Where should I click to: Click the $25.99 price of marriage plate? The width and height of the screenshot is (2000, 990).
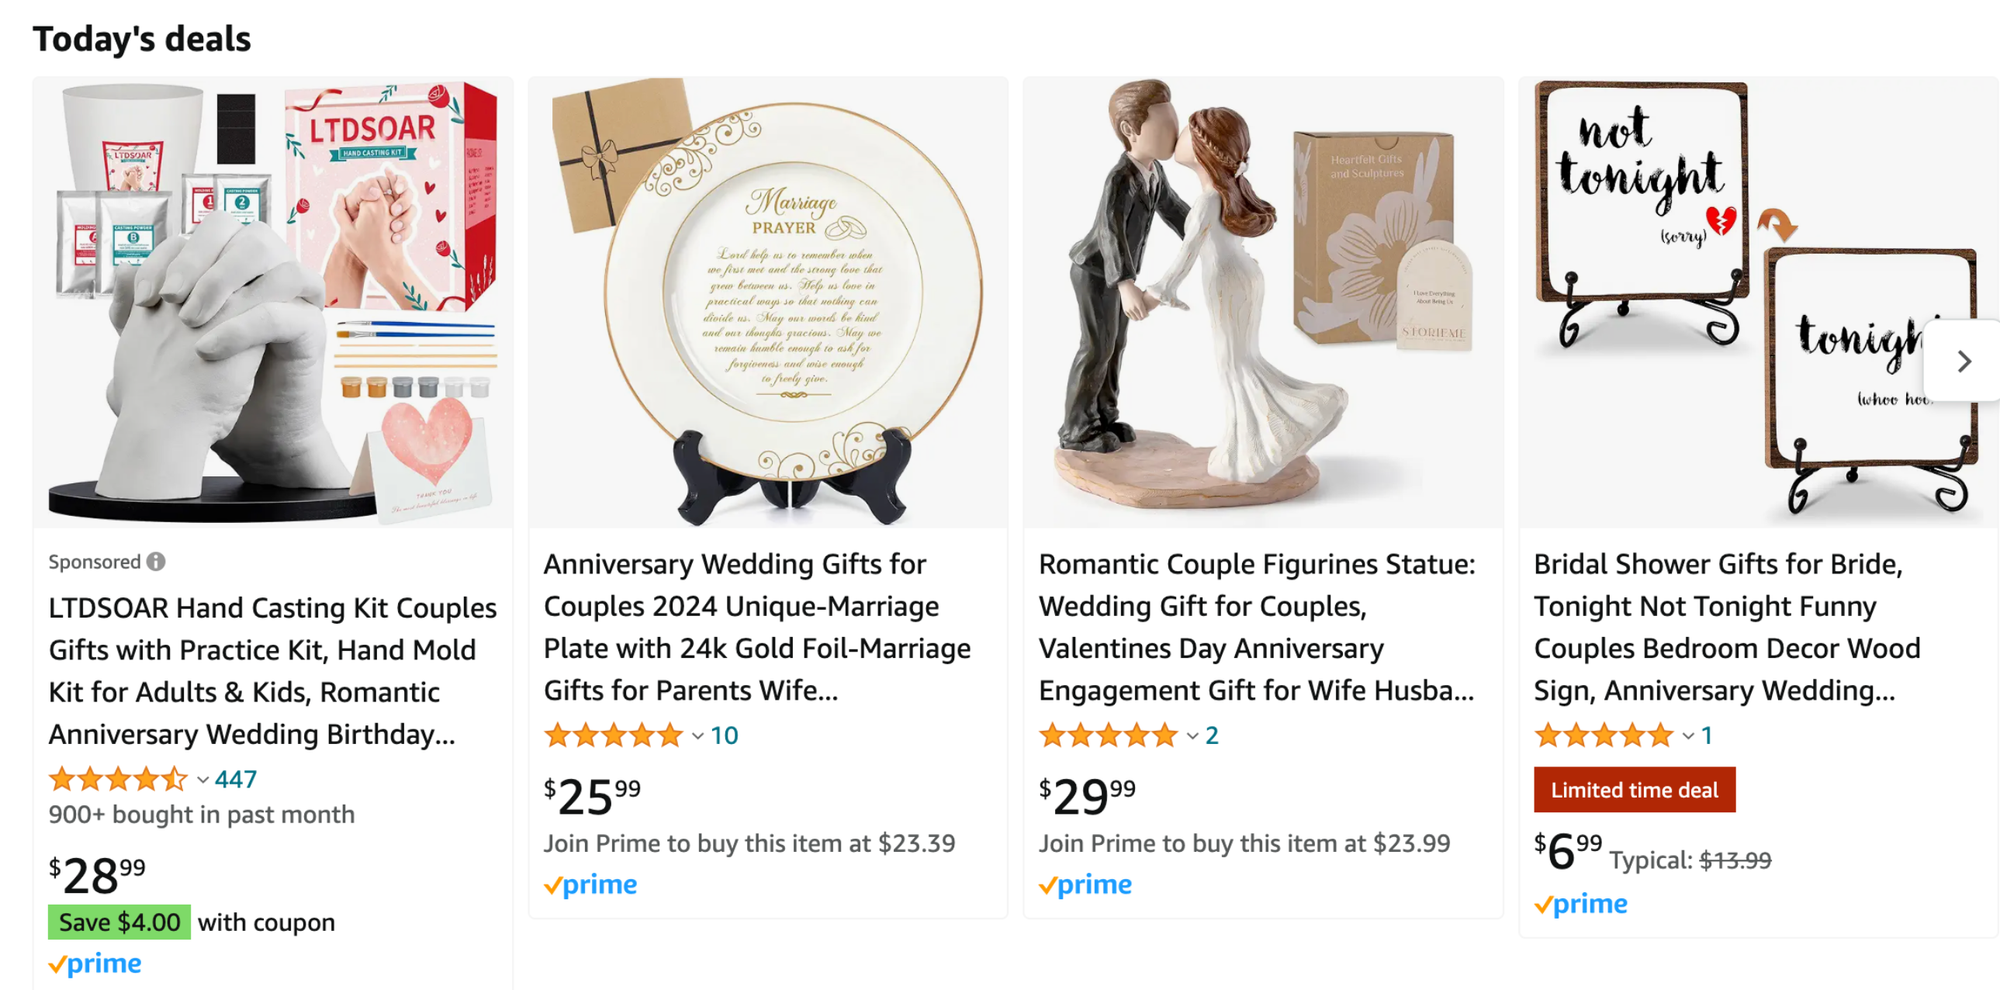coord(592,797)
